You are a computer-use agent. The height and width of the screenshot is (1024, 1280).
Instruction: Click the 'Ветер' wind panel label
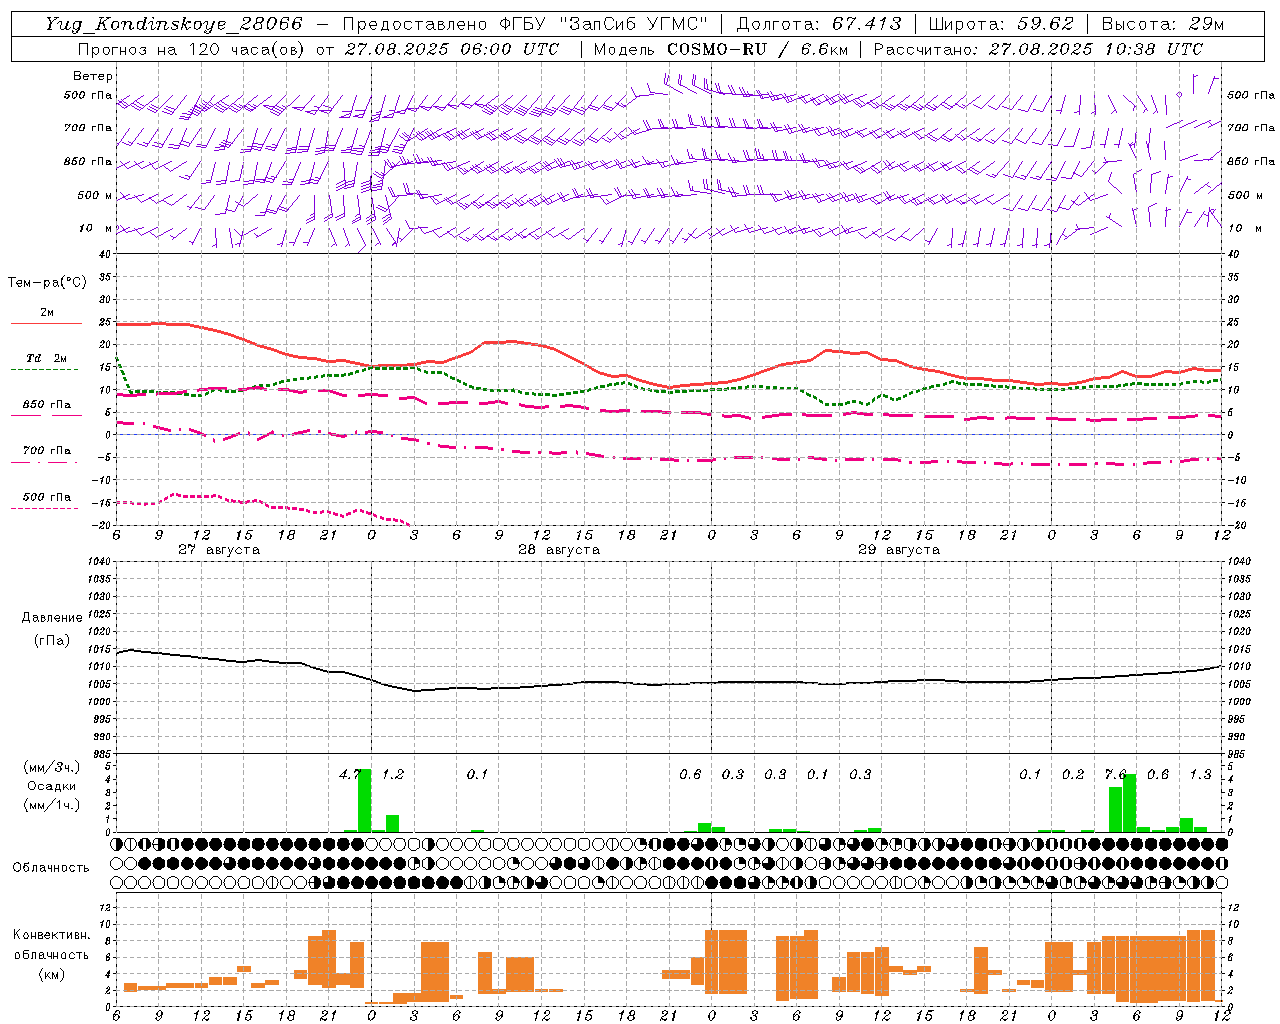[93, 76]
